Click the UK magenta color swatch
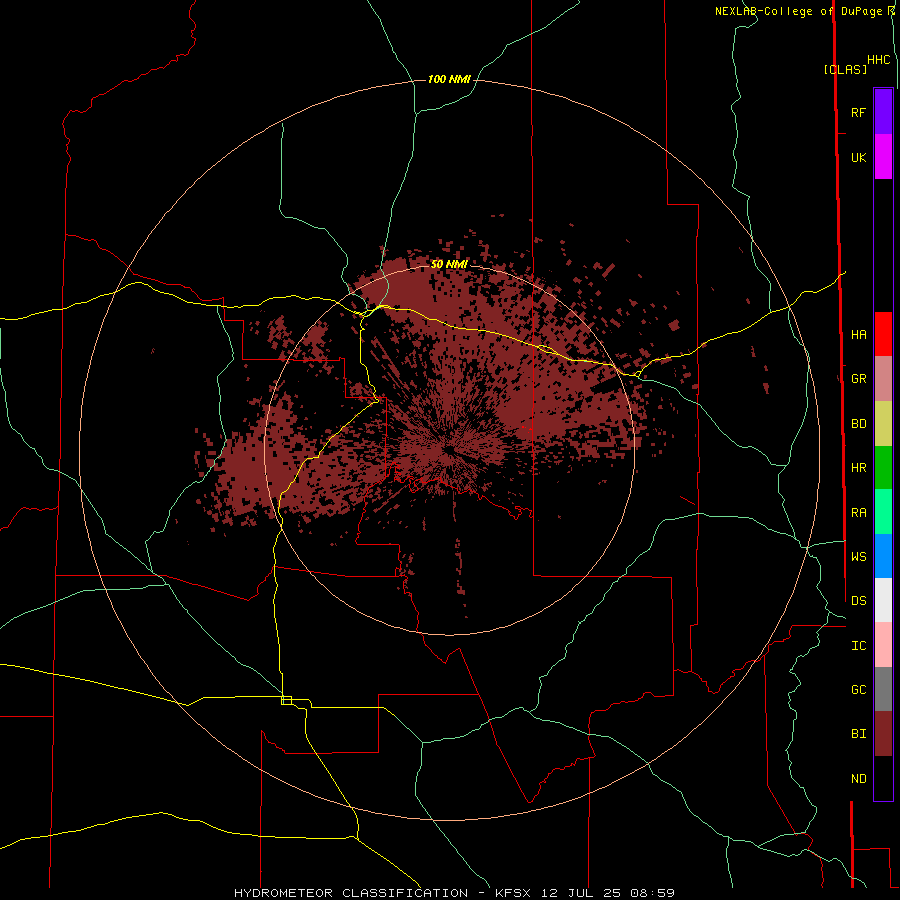The width and height of the screenshot is (900, 900). [x=883, y=156]
